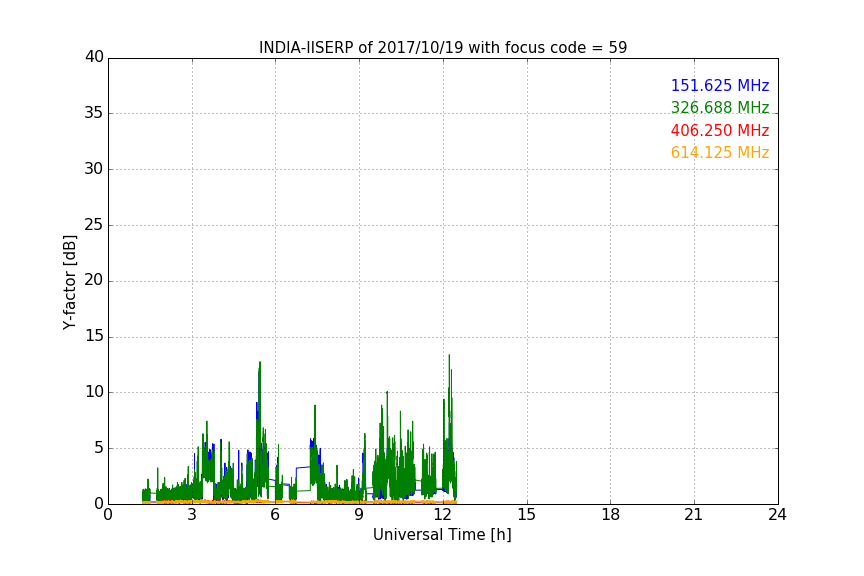This screenshot has height=576, width=864.
Task: Click the x-axis tick value 21
Action: (x=694, y=515)
